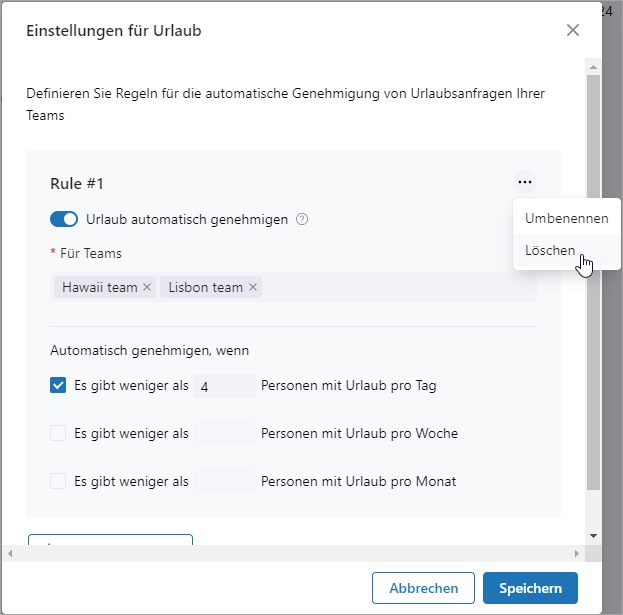623x615 pixels.
Task: Click the vertical scrollbar down arrow
Action: tap(593, 535)
